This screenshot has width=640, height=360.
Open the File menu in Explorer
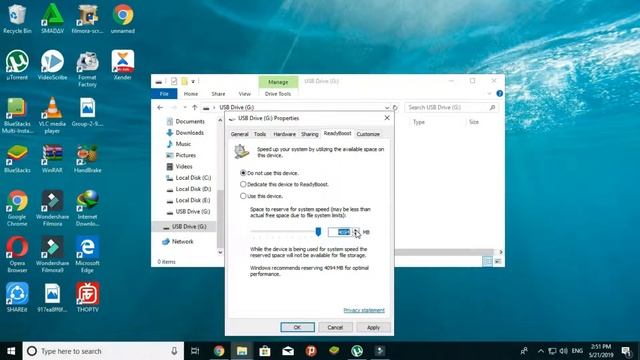(x=164, y=94)
